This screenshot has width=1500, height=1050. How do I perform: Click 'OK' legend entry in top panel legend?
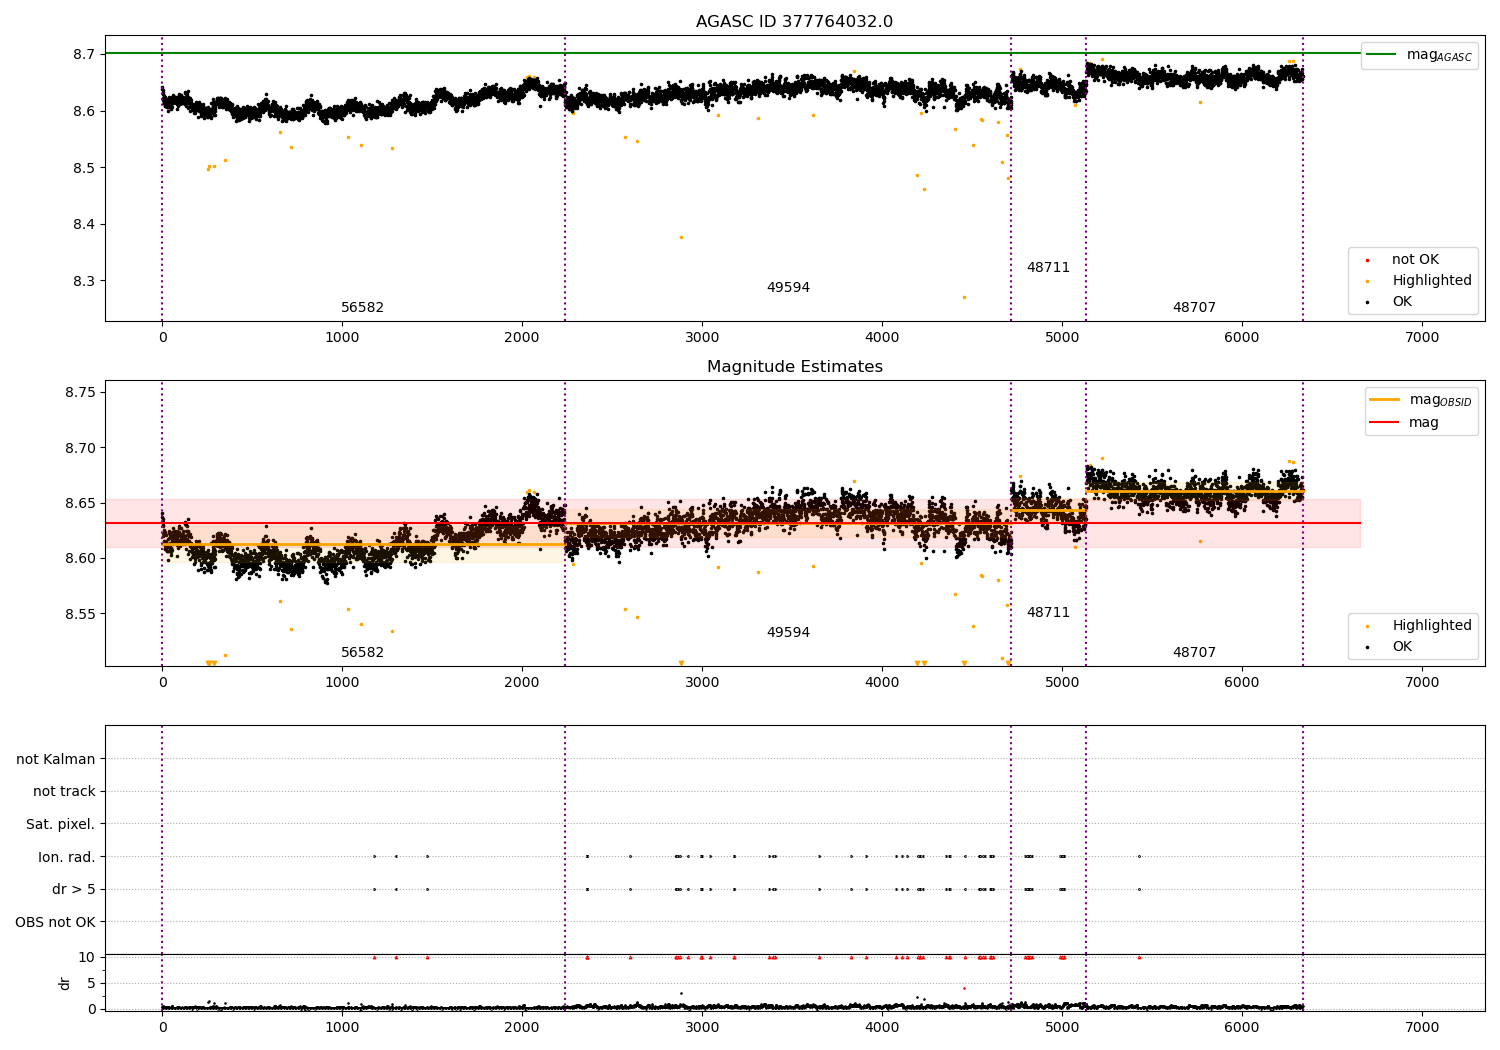(x=1387, y=301)
